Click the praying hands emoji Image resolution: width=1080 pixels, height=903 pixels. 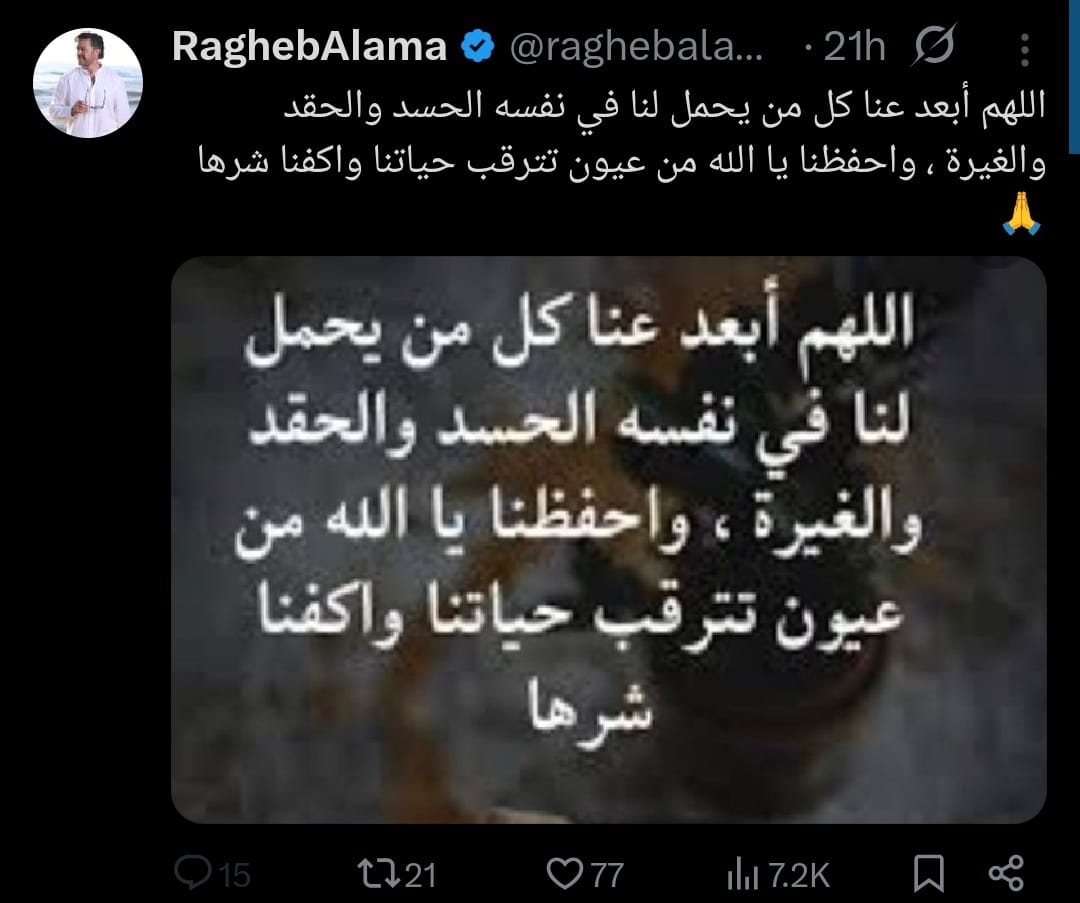pyautogui.click(x=1022, y=214)
